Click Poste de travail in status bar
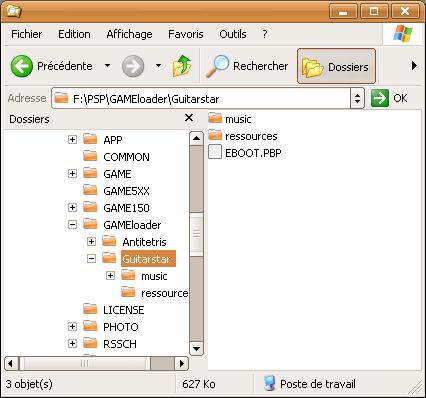The height and width of the screenshot is (398, 426). 309,384
